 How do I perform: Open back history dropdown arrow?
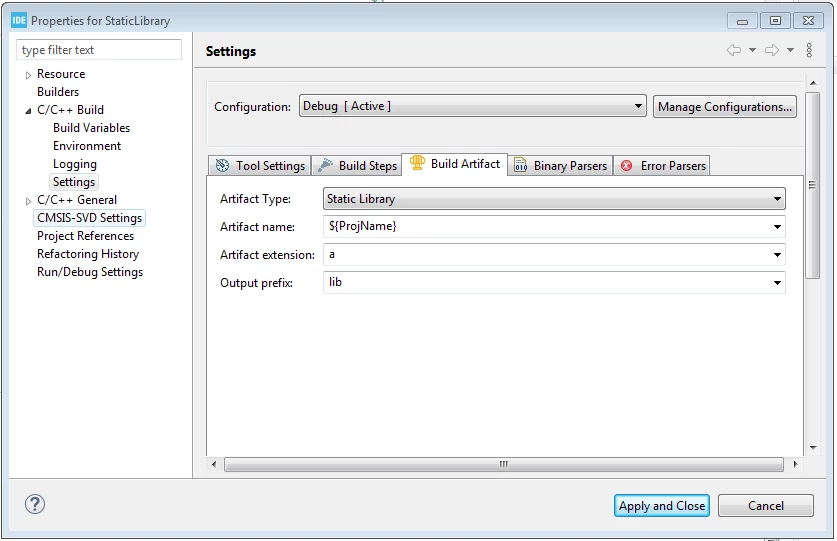(x=752, y=50)
